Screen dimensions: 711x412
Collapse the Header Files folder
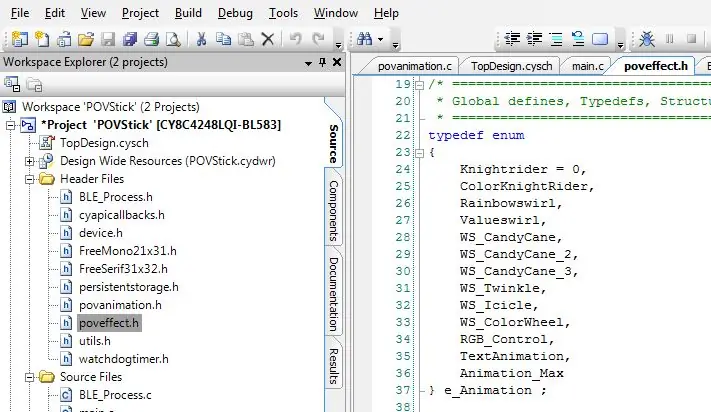29,179
